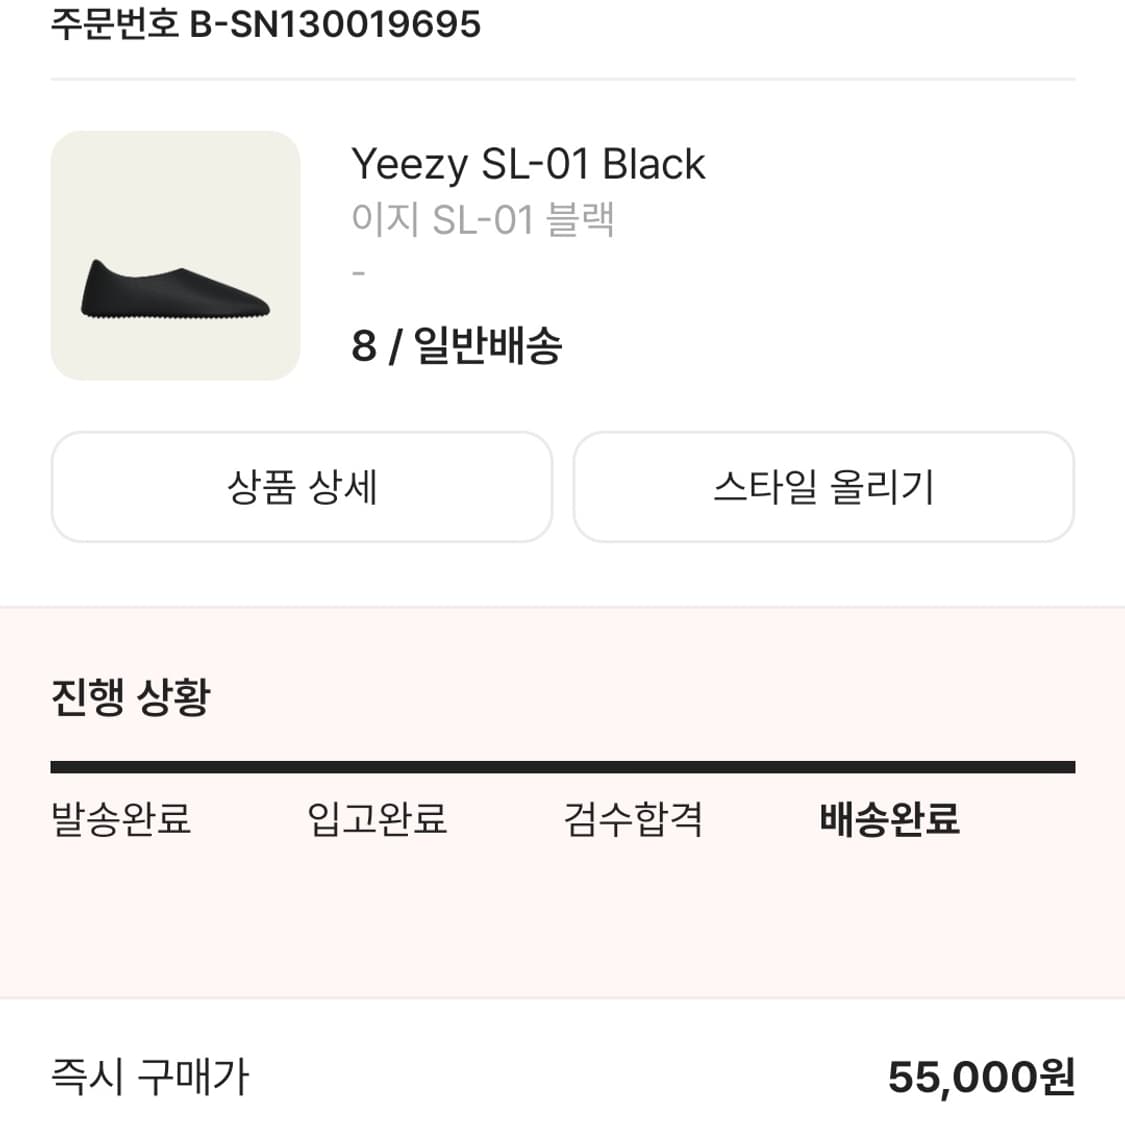Click the dash placeholder below the product name
The width and height of the screenshot is (1125, 1125).
click(359, 273)
